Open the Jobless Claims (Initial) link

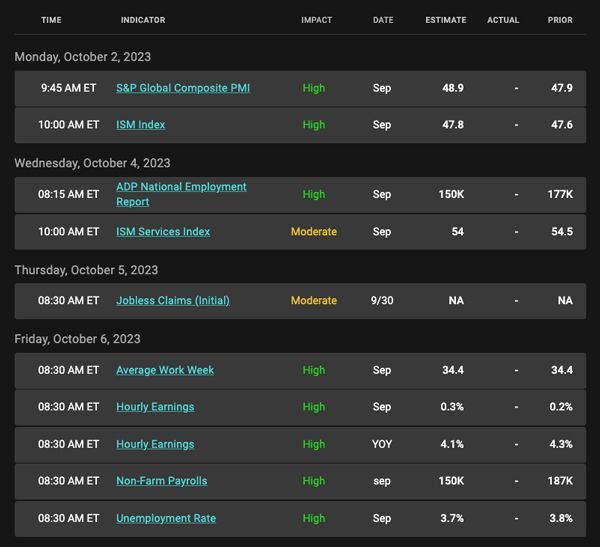tap(173, 300)
